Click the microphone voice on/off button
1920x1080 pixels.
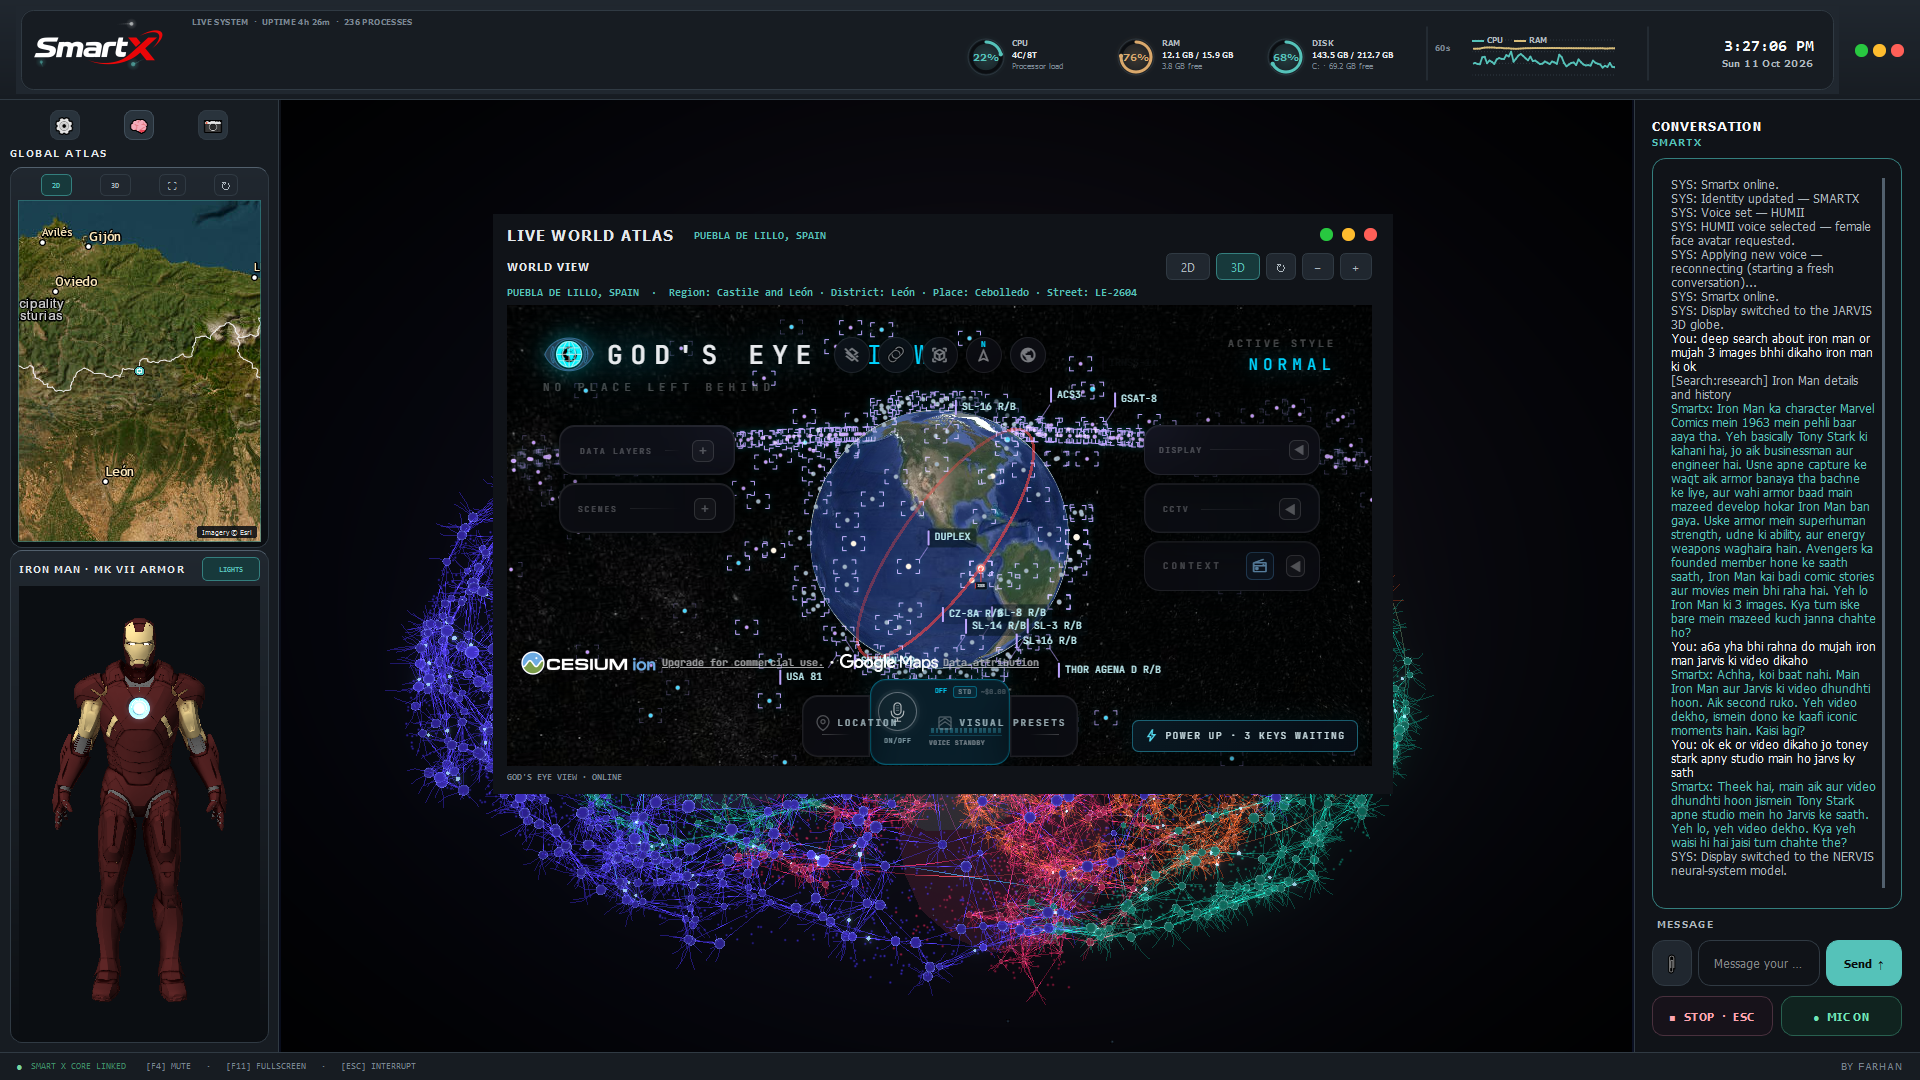897,711
